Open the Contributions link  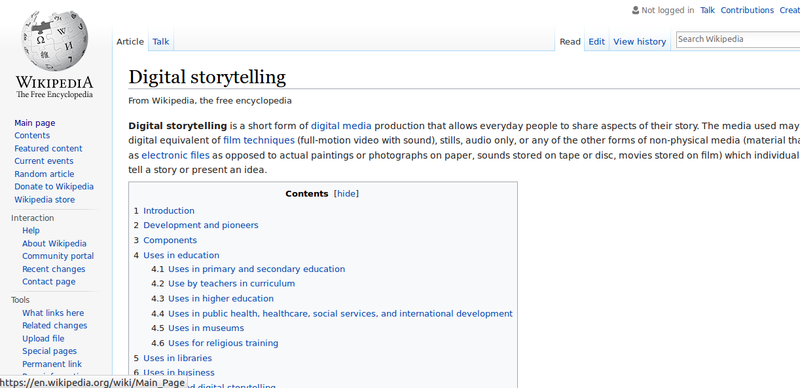click(x=747, y=10)
